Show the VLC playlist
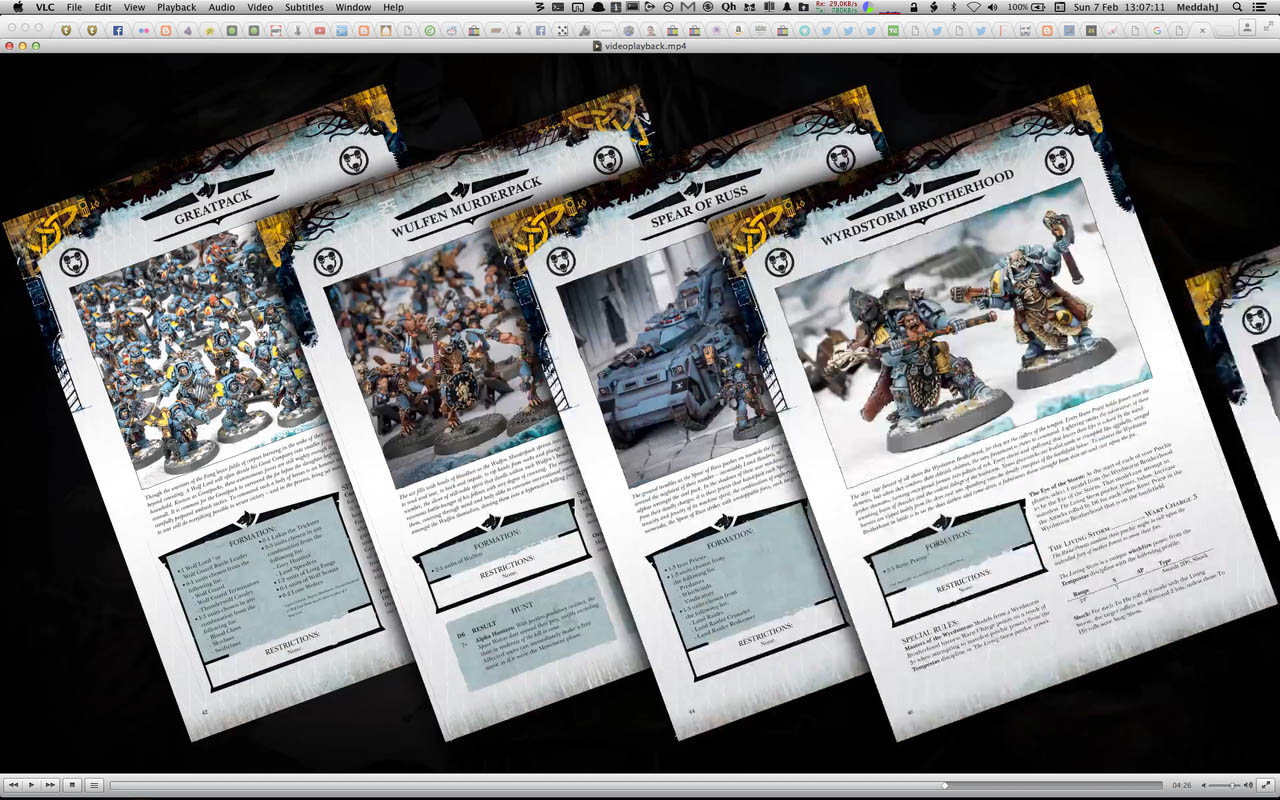 pyautogui.click(x=94, y=785)
